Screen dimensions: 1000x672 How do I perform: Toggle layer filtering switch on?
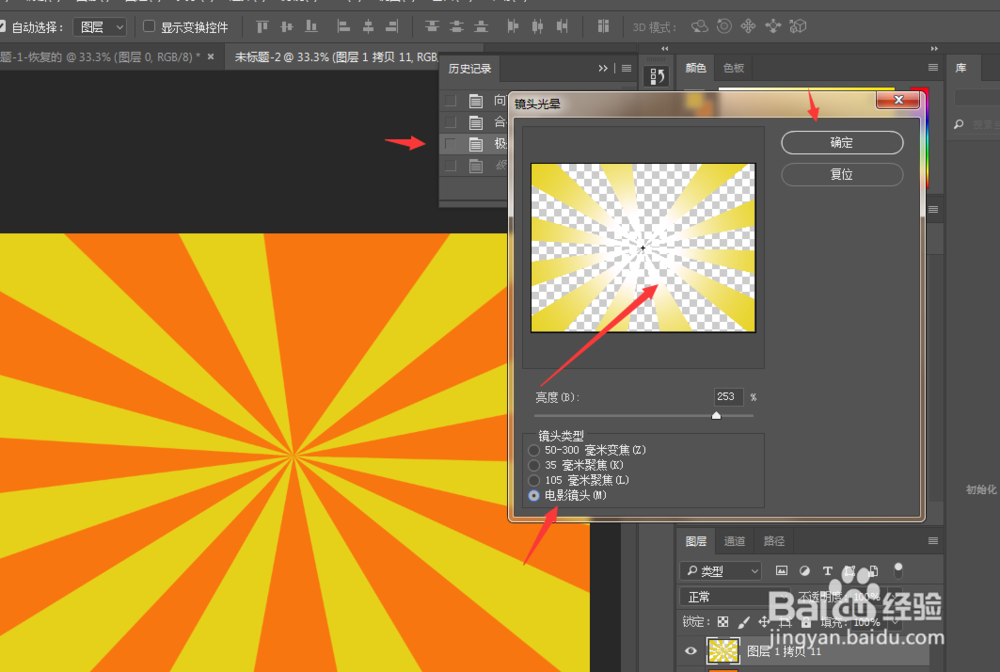coord(898,569)
